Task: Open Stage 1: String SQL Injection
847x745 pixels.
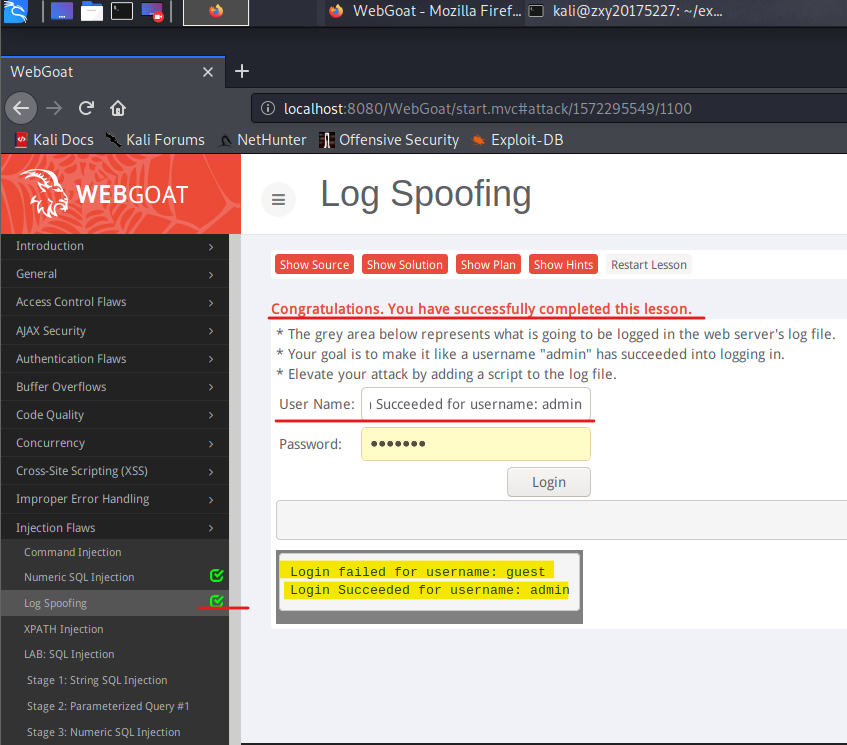Action: click(x=97, y=680)
